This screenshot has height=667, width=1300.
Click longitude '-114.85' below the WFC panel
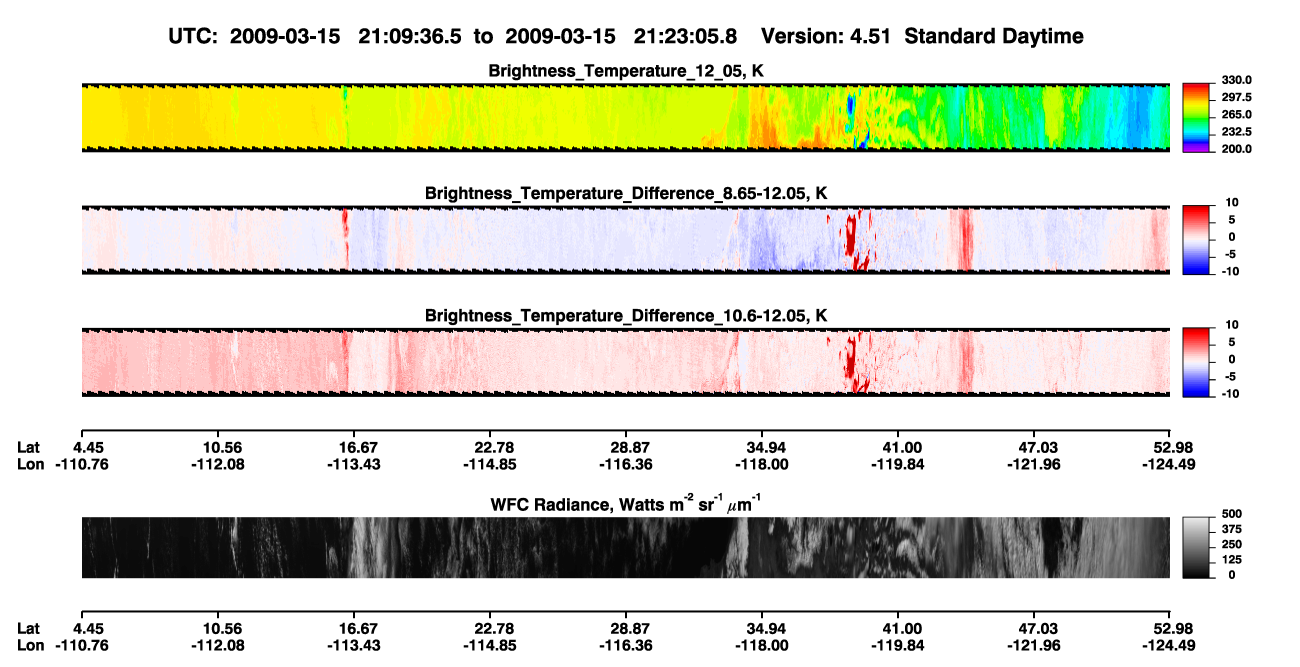click(x=489, y=644)
